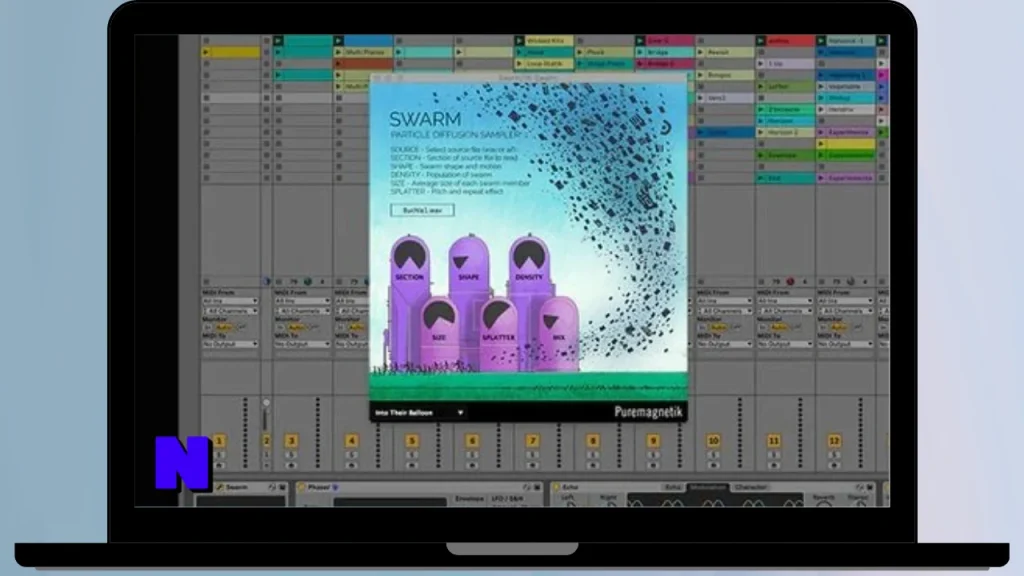Solo track 4
Screen dimensions: 1024x576
[351, 455]
